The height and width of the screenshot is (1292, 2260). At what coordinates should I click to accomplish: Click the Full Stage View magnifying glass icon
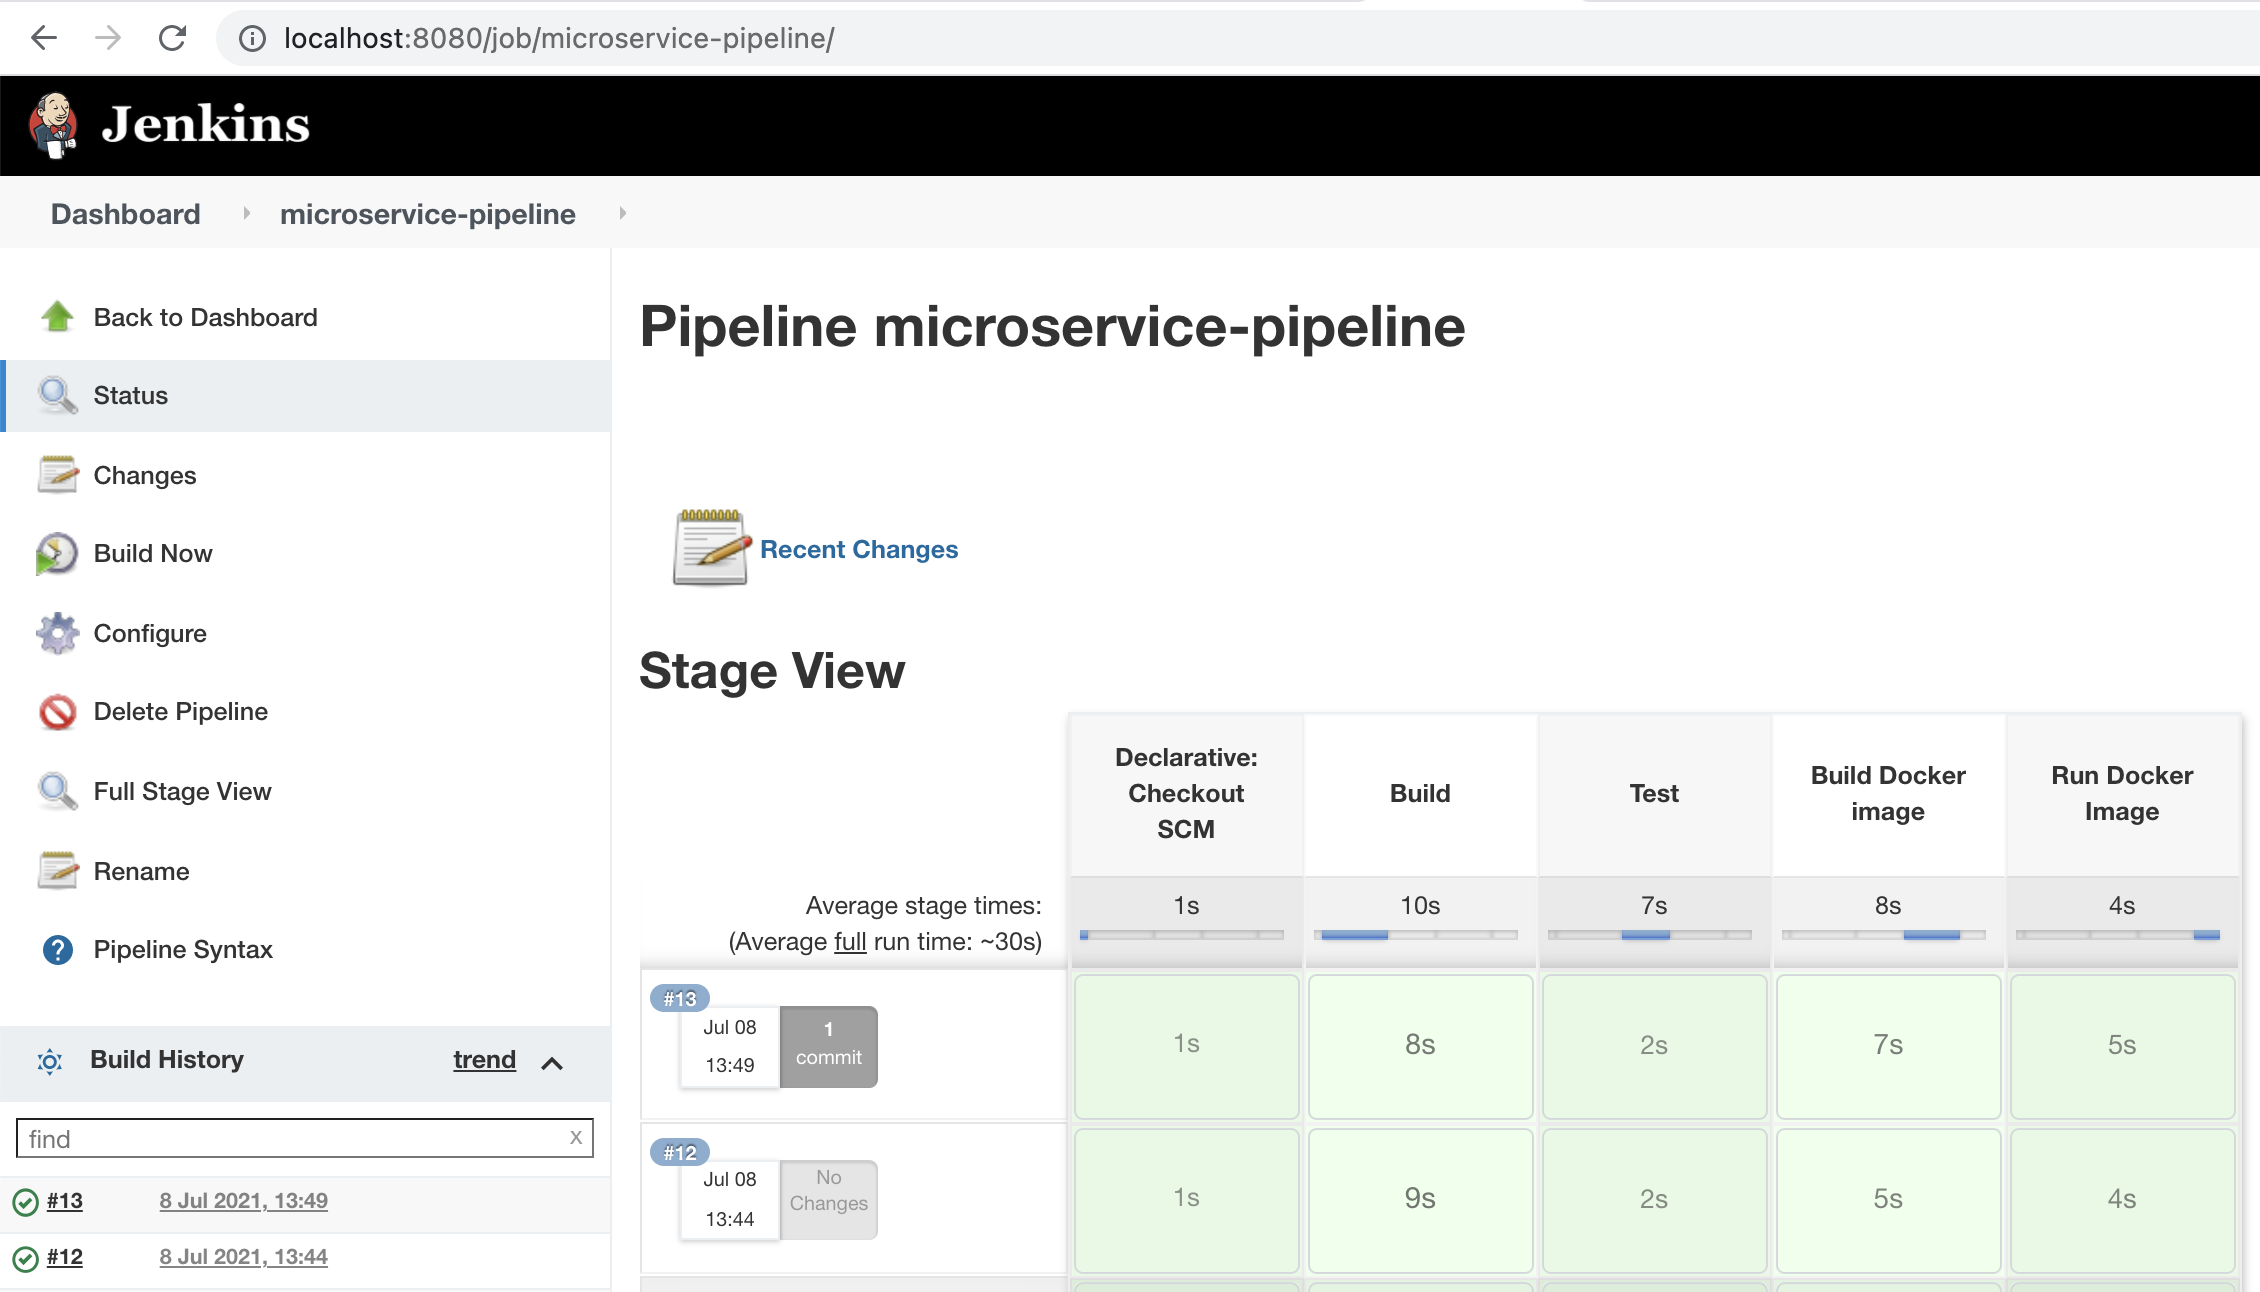57,790
